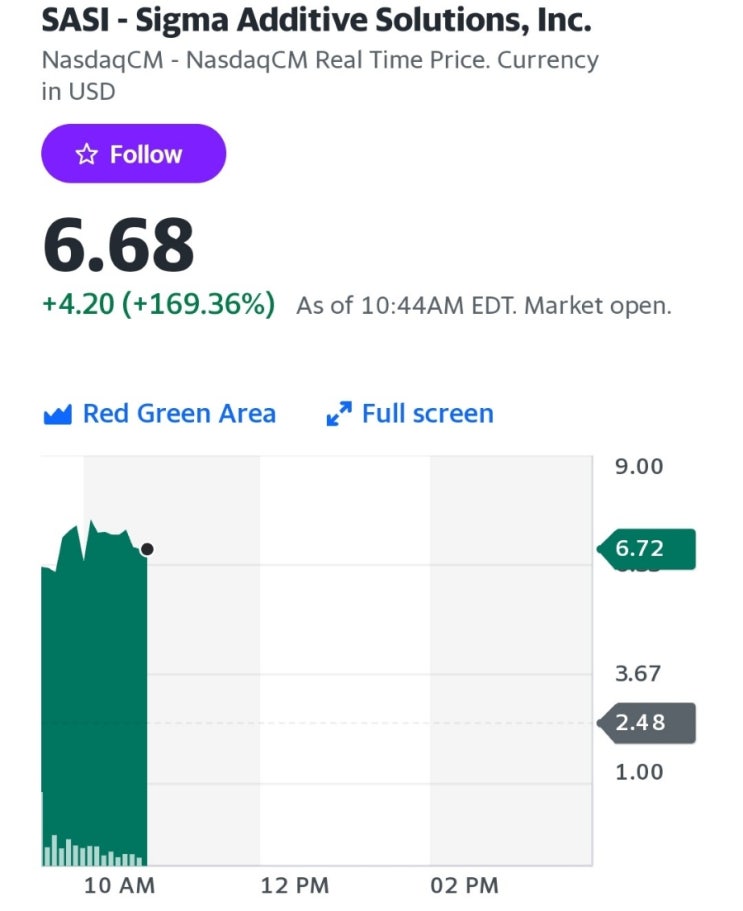Select the 02 PM time axis label
Screen dimensions: 743x911
[x=464, y=885]
